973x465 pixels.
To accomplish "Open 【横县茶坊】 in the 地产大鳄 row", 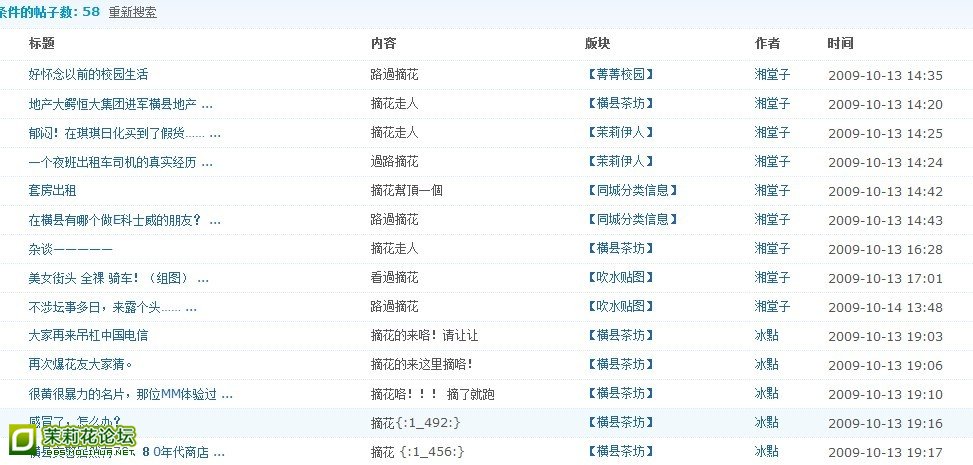I will 619,104.
